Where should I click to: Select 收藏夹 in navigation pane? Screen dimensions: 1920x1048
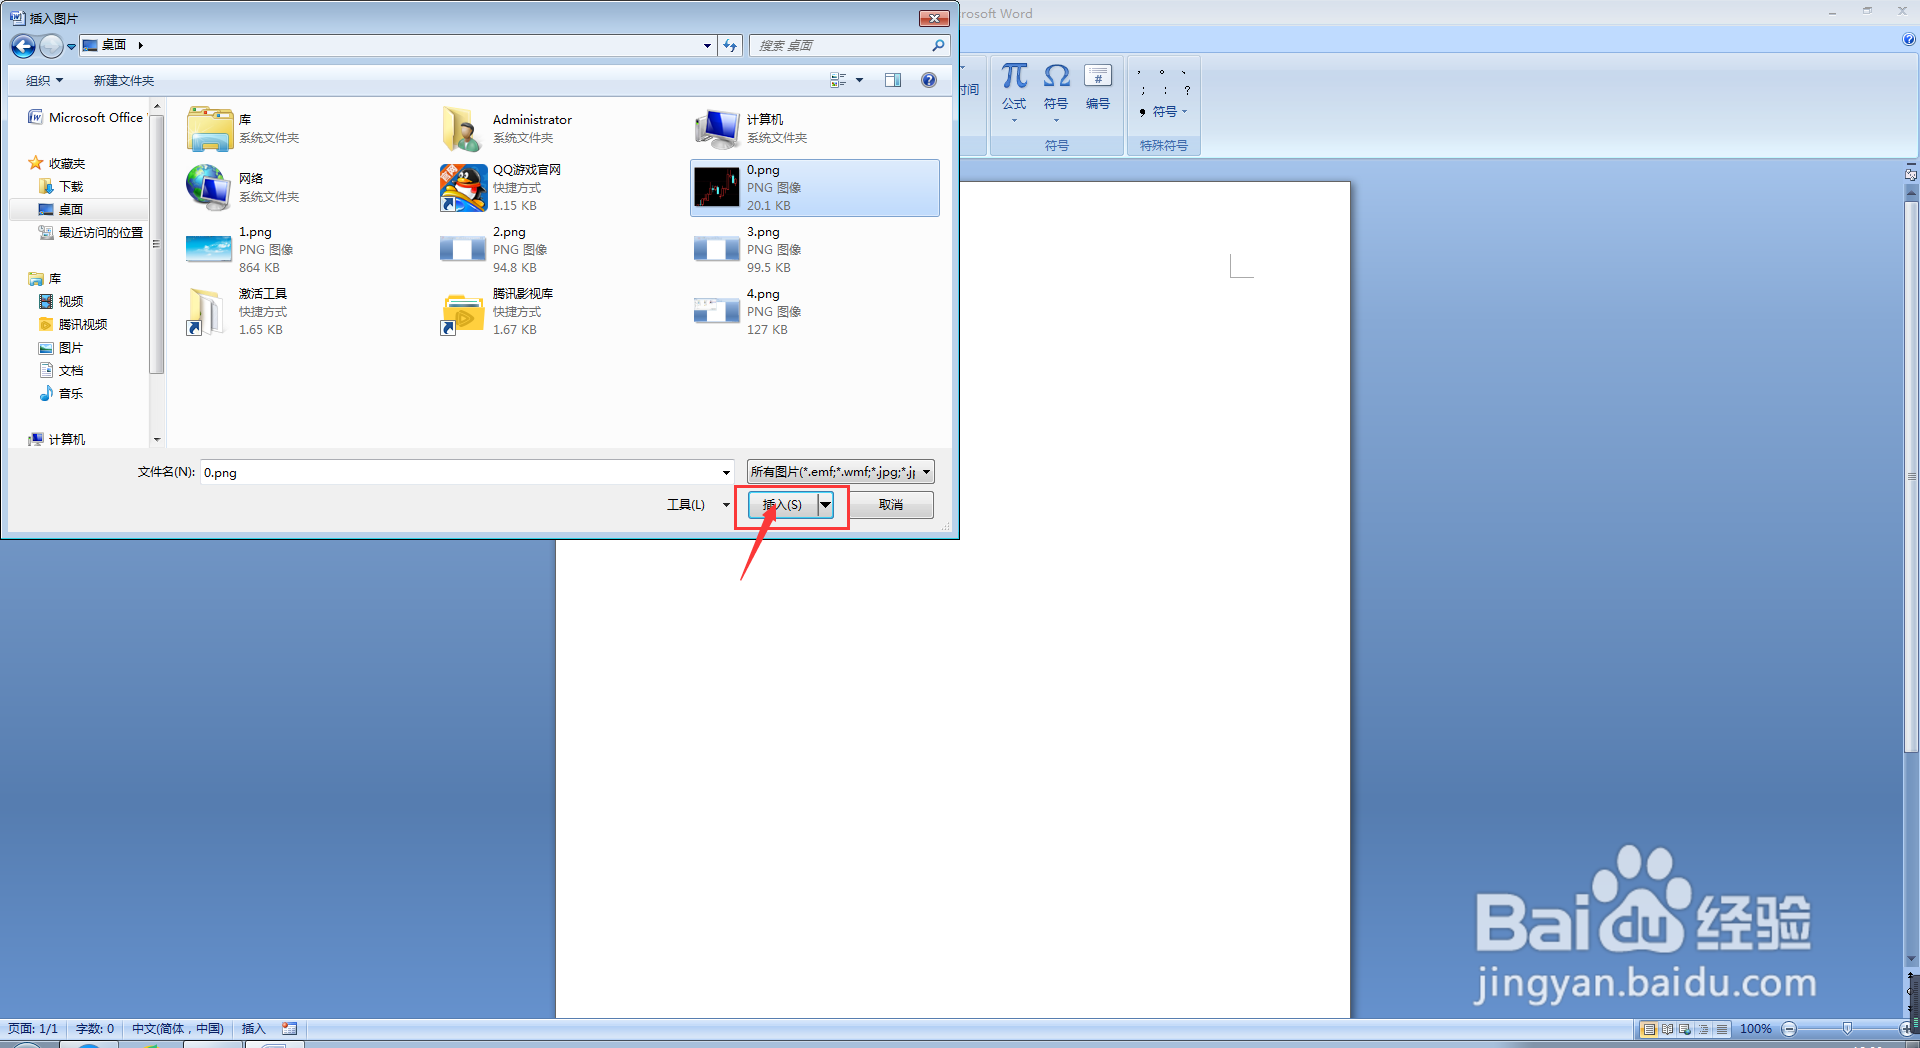(x=58, y=164)
